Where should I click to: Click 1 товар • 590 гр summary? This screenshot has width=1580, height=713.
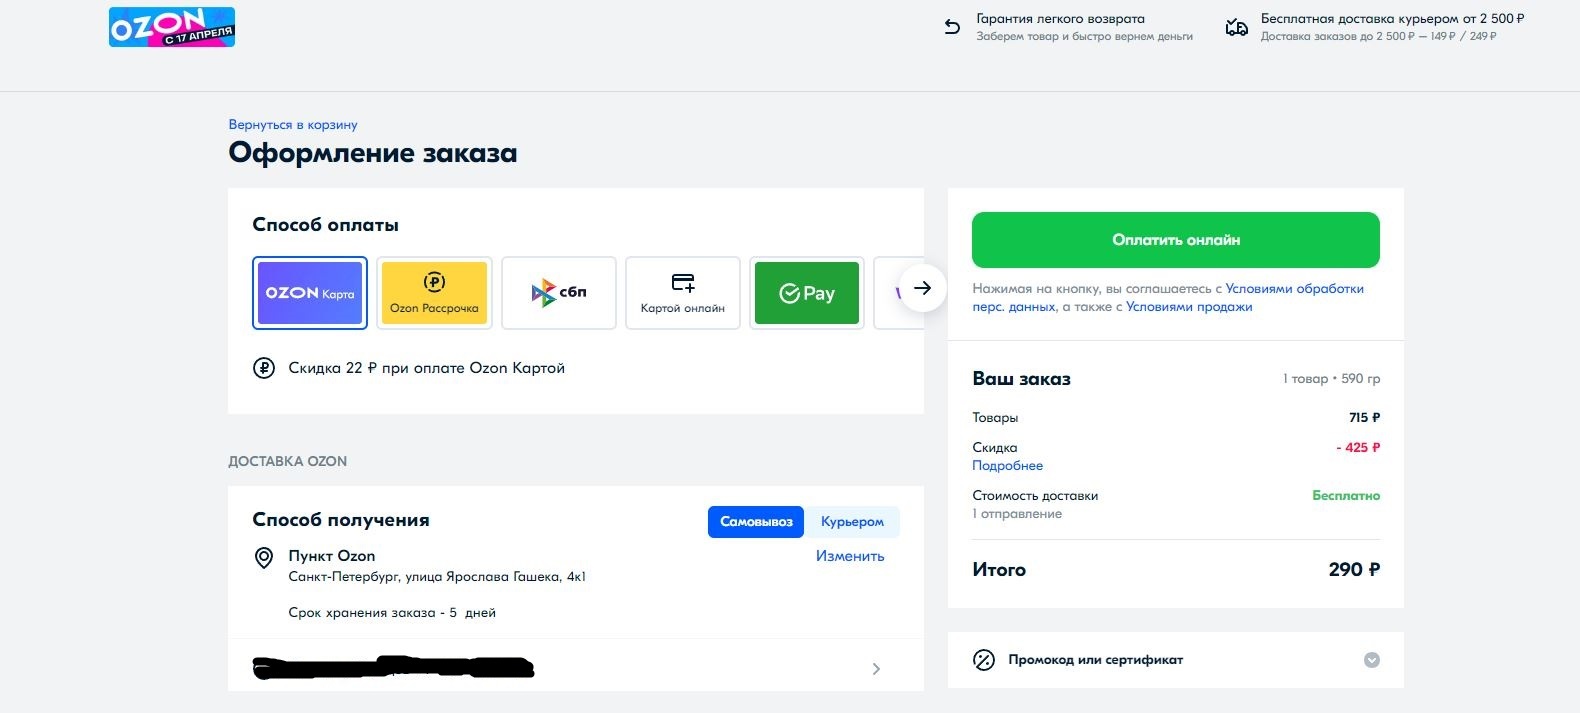pos(1331,379)
